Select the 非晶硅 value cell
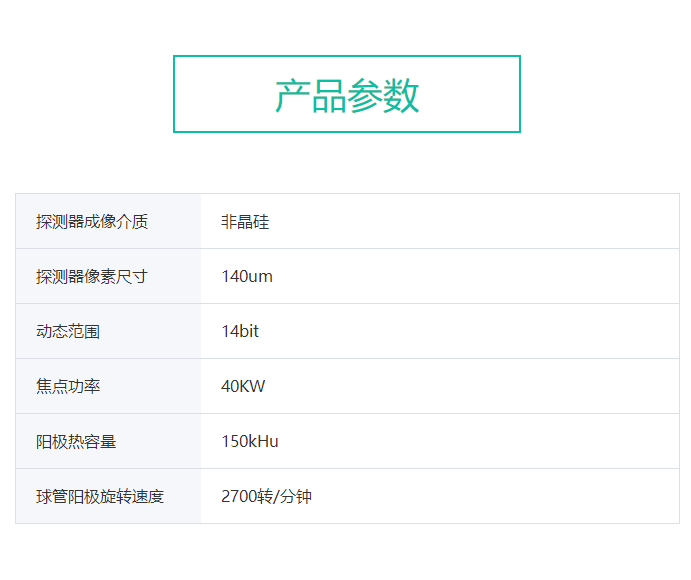The image size is (691, 580). tap(440, 221)
